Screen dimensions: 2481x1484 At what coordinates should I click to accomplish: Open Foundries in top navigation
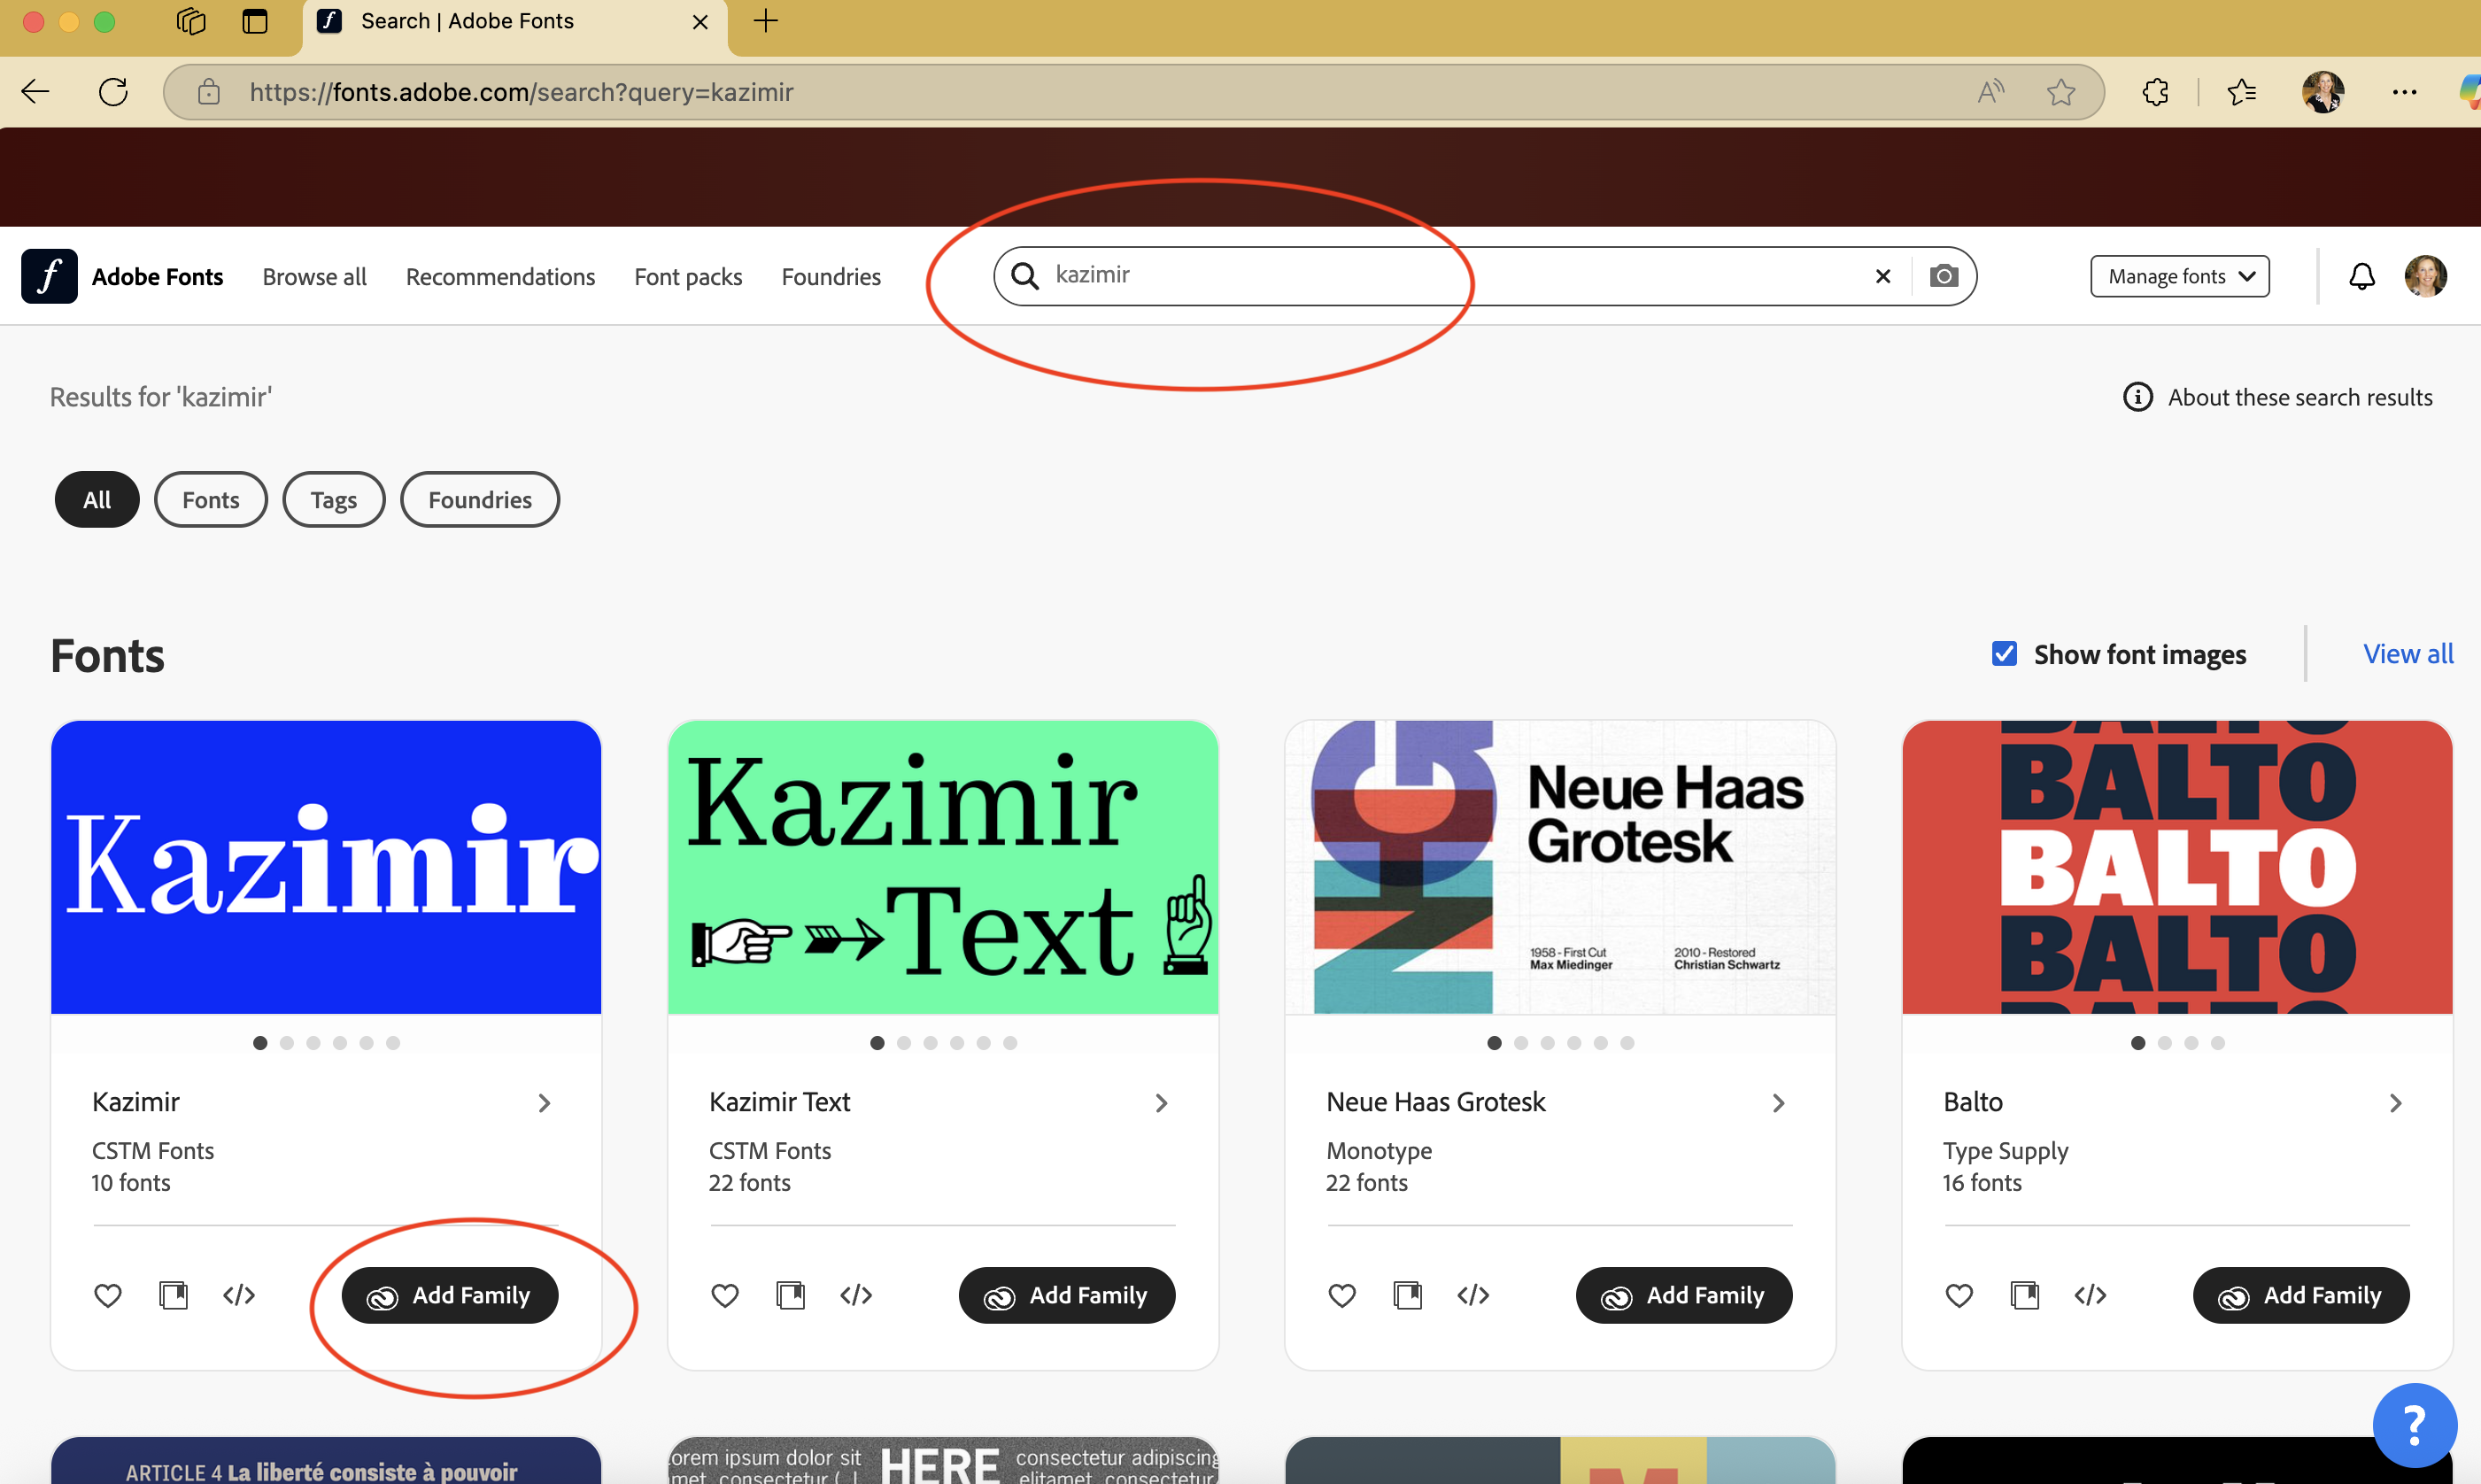point(831,277)
